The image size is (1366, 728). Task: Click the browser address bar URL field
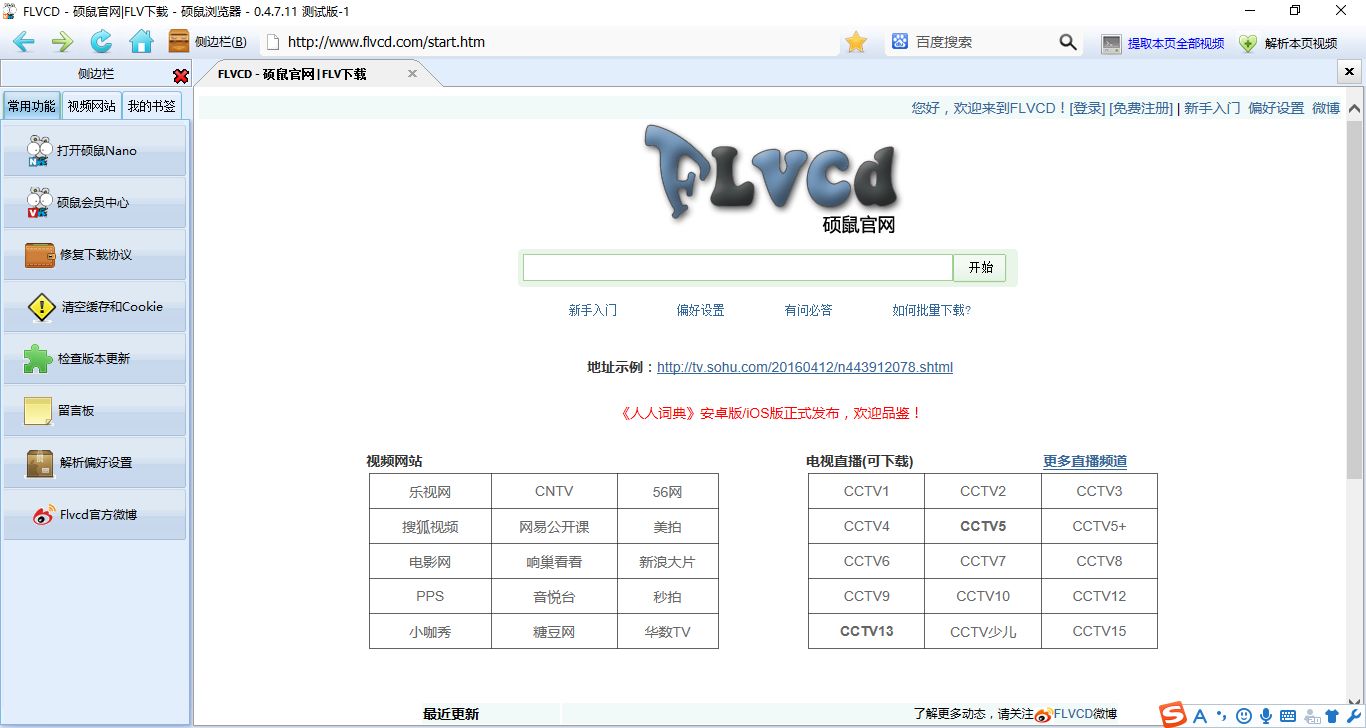(x=550, y=42)
